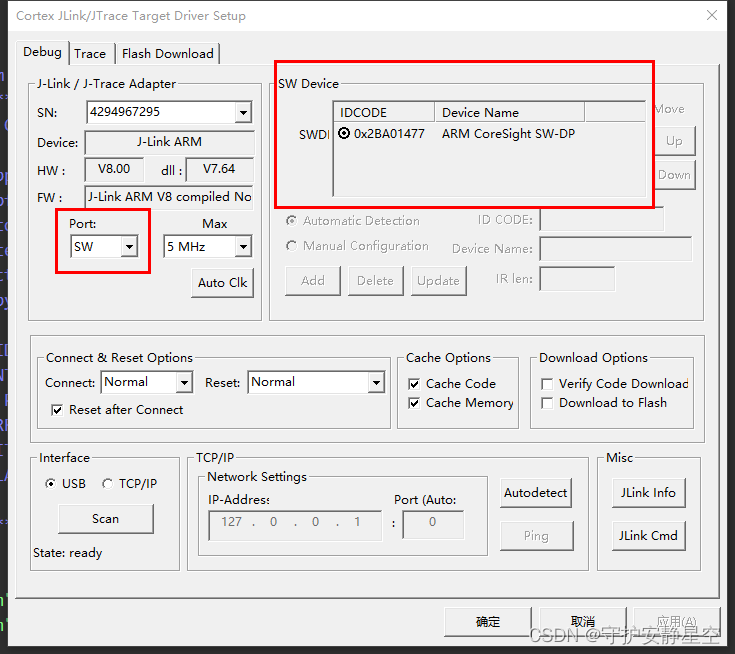Image resolution: width=735 pixels, height=654 pixels.
Task: Open the Port SW dropdown
Action: pyautogui.click(x=129, y=247)
